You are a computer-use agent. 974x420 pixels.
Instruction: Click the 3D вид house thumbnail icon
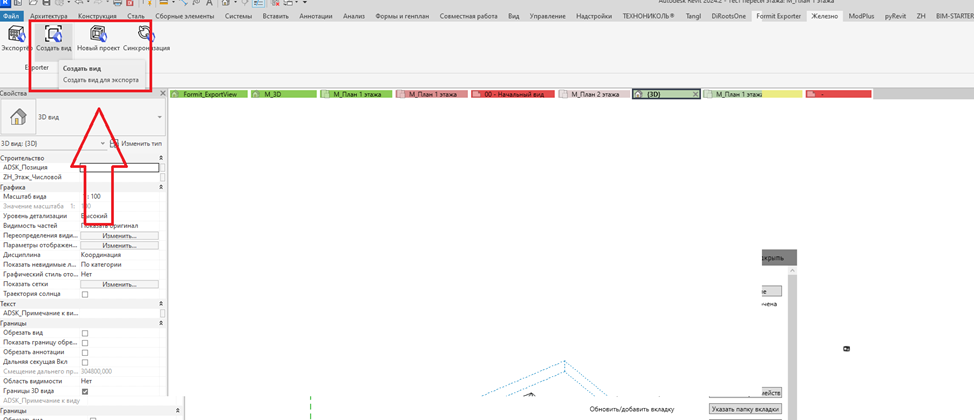coord(19,116)
